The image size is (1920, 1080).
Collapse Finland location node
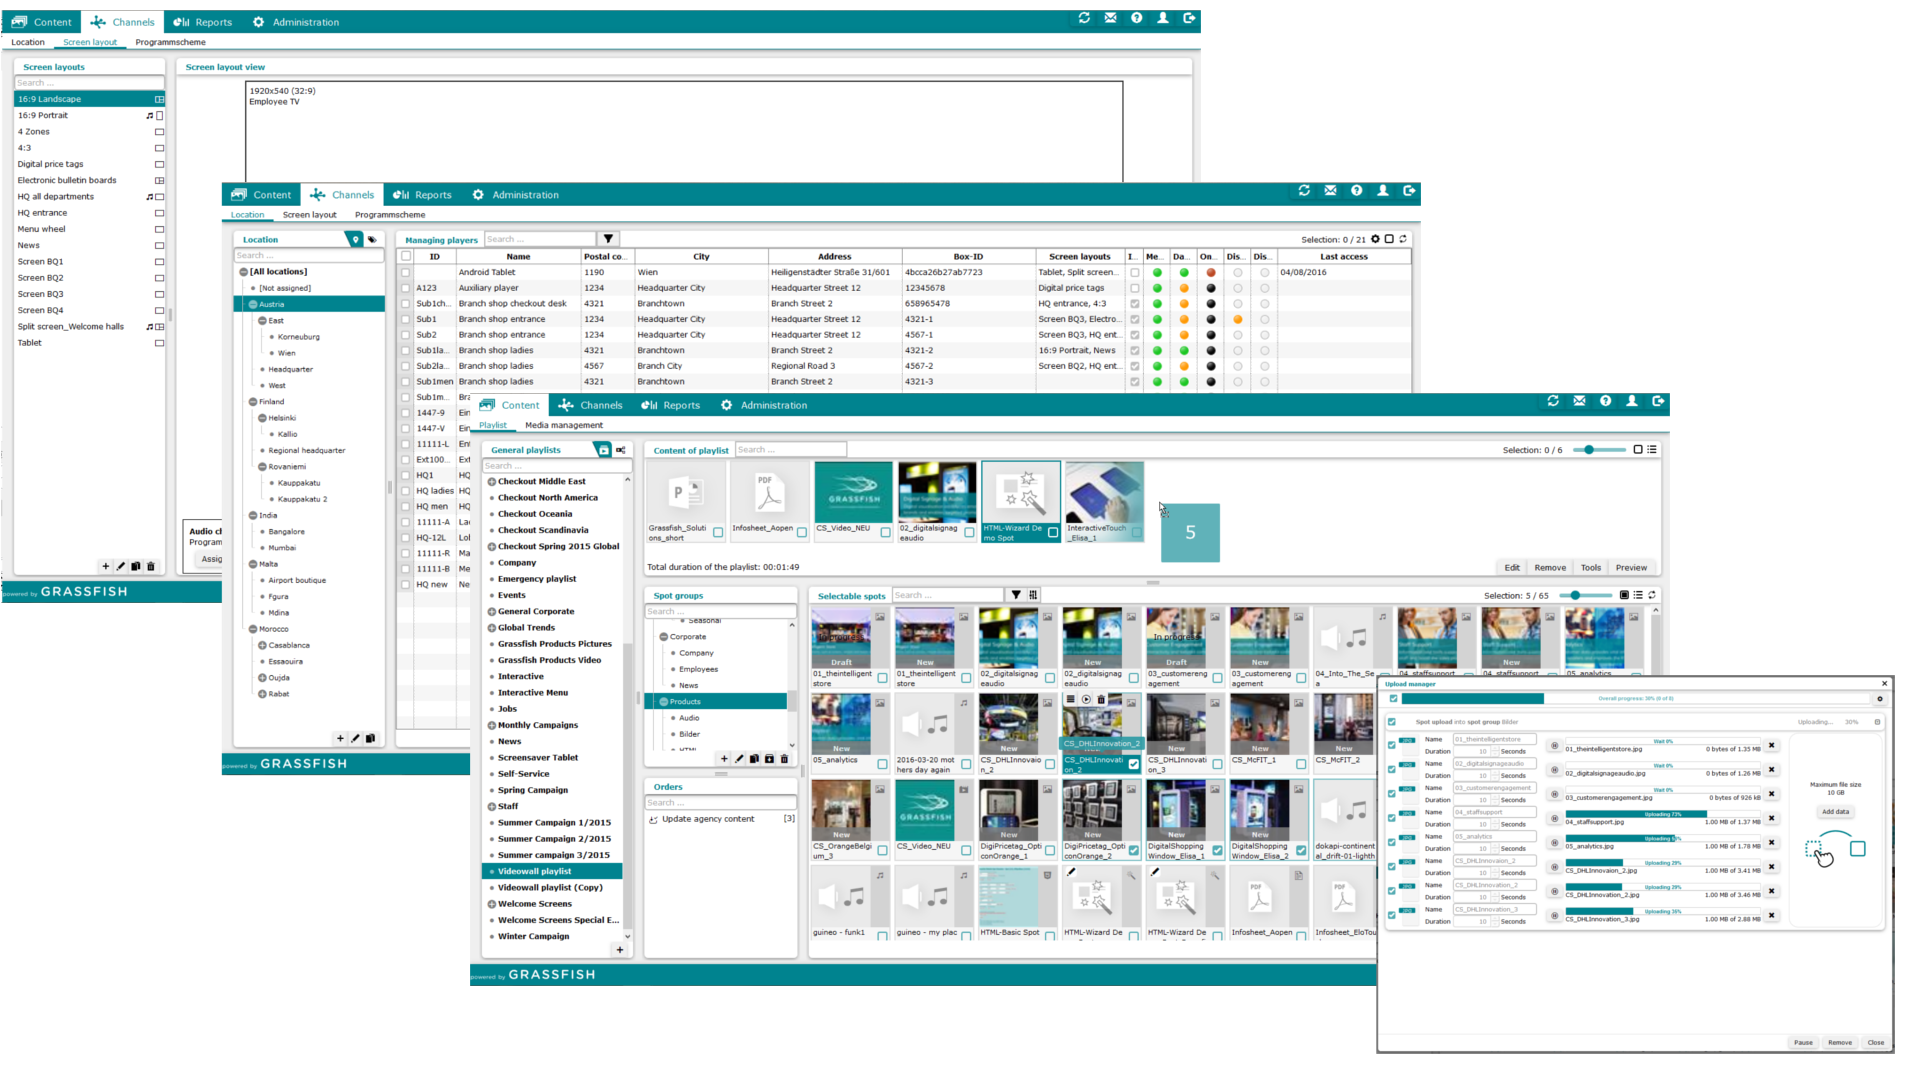point(253,402)
